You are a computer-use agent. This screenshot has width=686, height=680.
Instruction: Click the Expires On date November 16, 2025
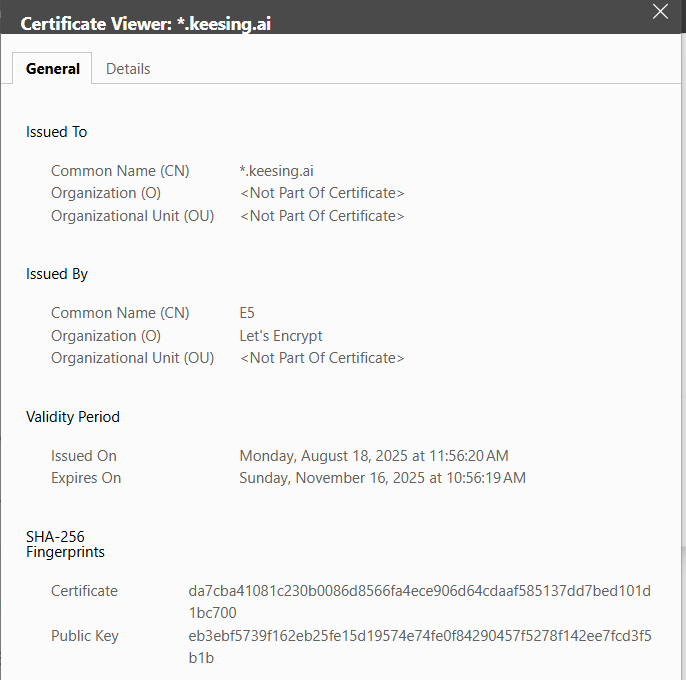382,478
